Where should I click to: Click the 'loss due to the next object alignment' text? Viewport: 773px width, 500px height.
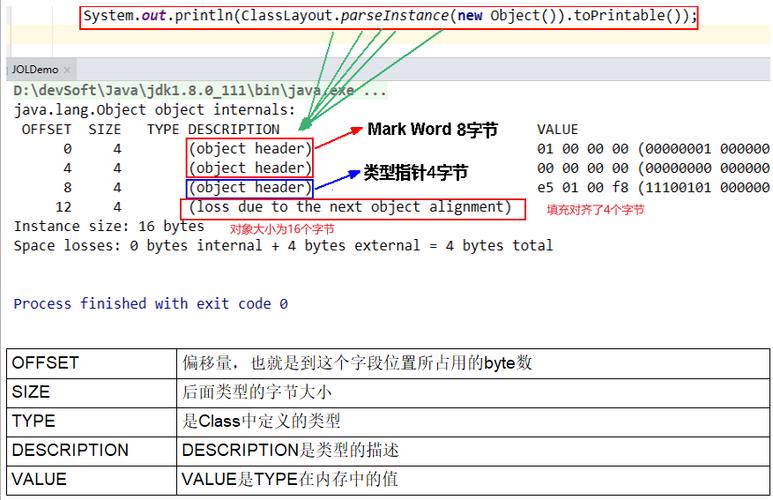pyautogui.click(x=350, y=207)
